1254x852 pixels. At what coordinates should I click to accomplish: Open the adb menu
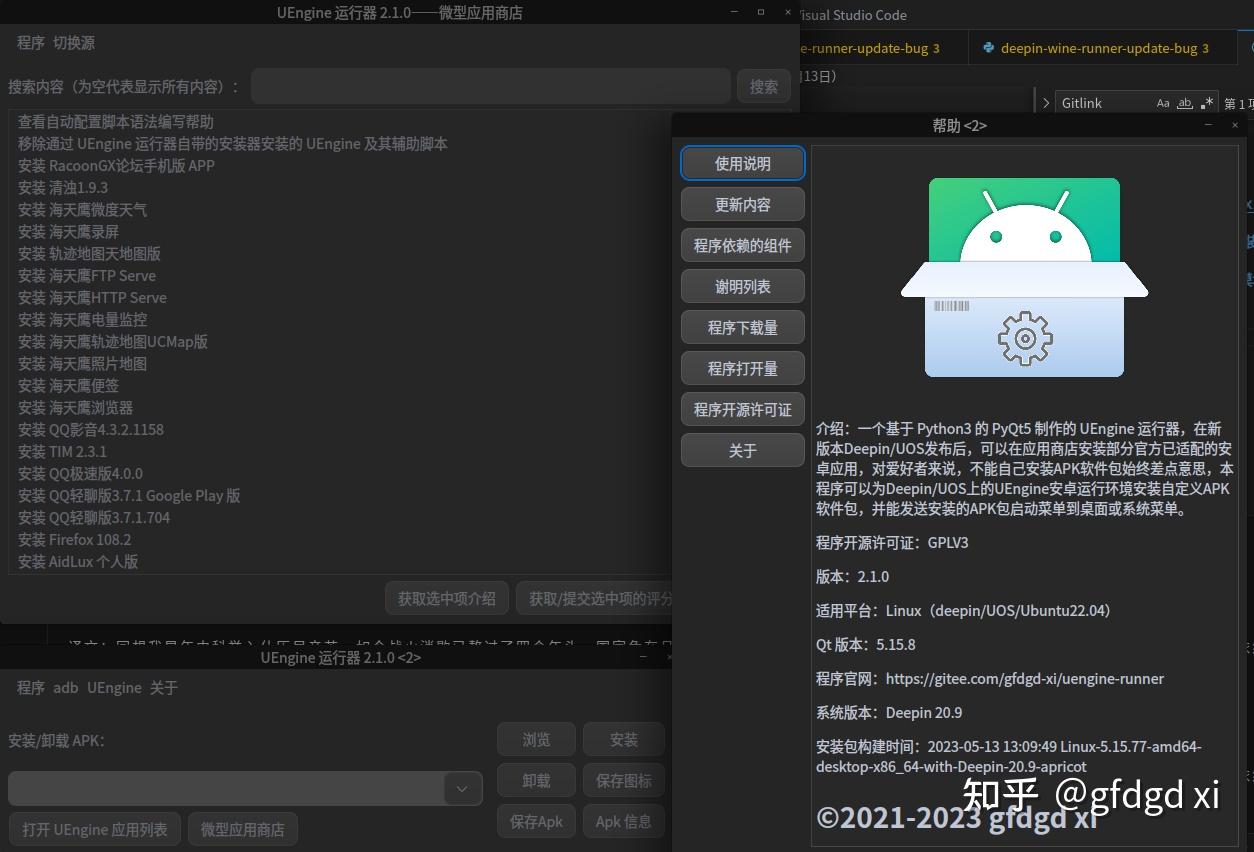(x=65, y=687)
